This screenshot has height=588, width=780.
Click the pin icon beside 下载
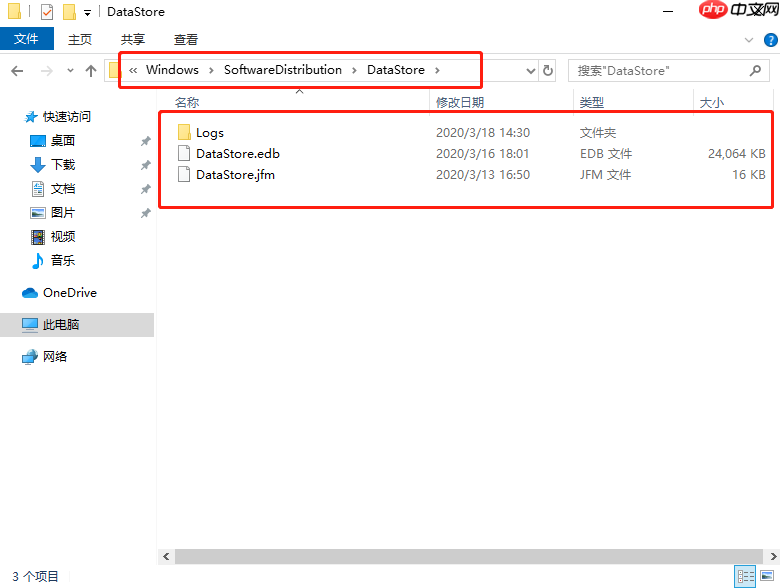145,165
